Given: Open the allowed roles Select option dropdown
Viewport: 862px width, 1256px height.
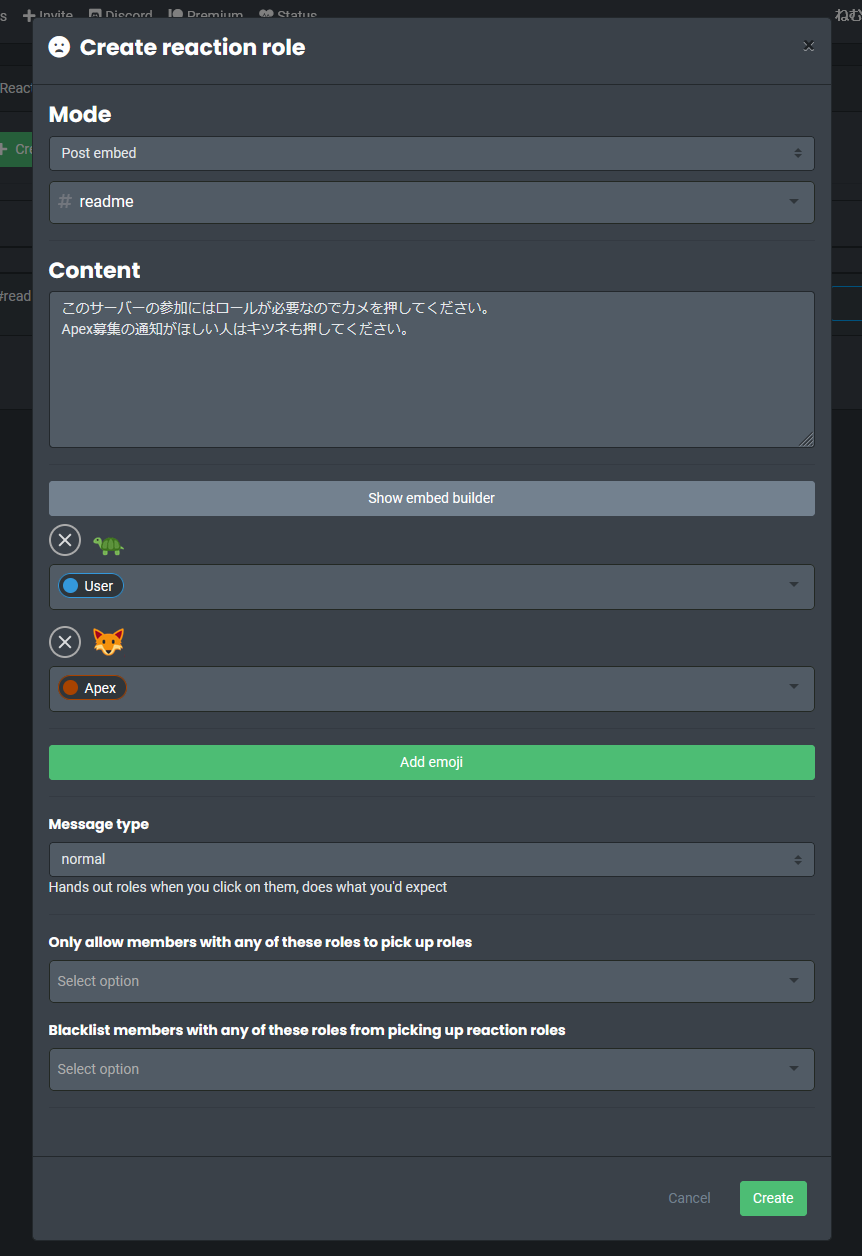Looking at the screenshot, I should (431, 982).
